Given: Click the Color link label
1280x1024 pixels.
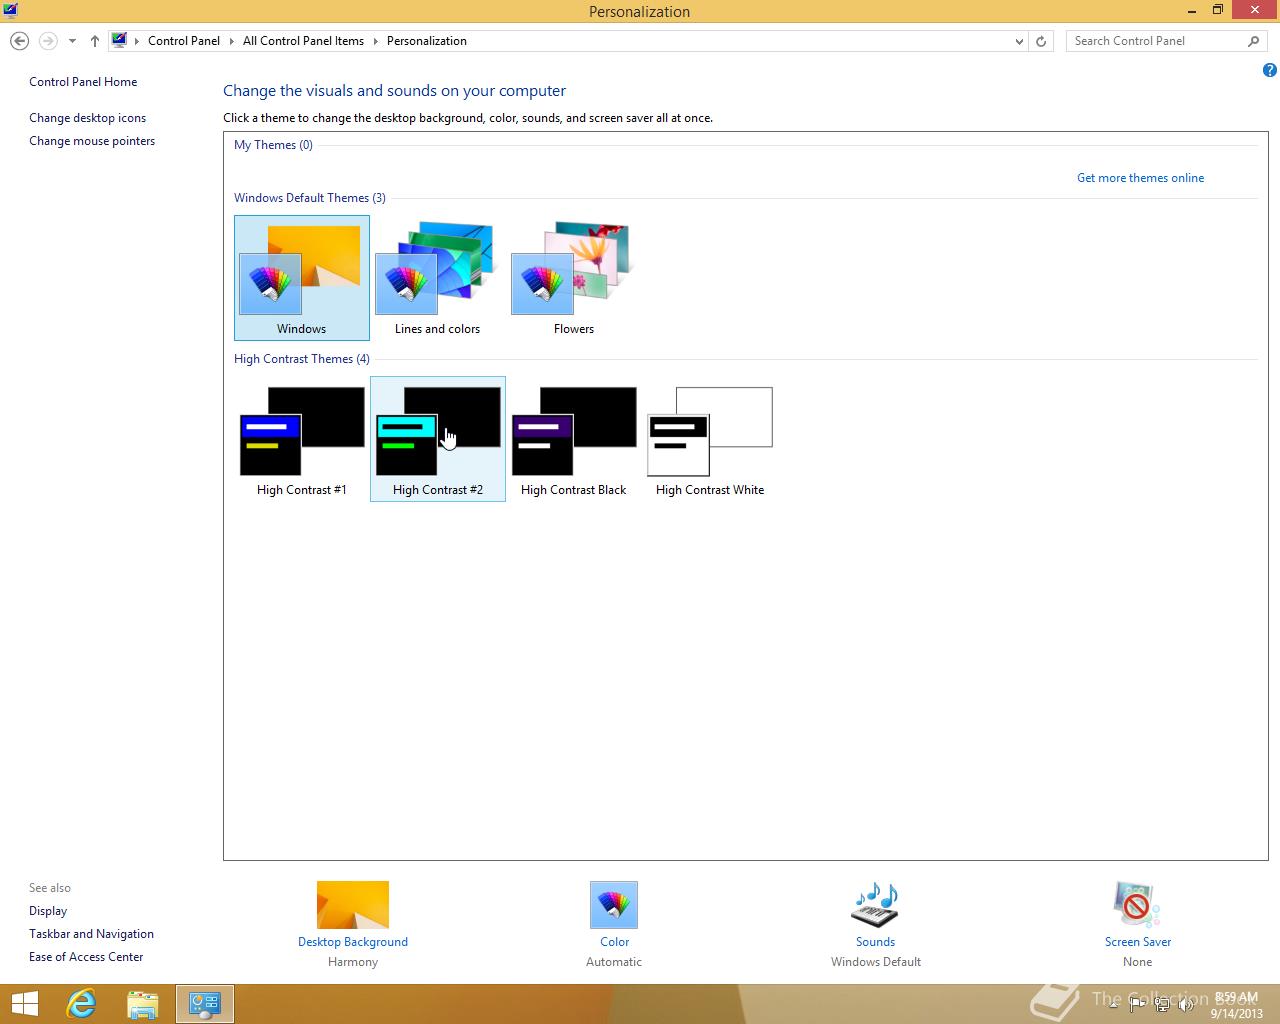Looking at the screenshot, I should 614,942.
